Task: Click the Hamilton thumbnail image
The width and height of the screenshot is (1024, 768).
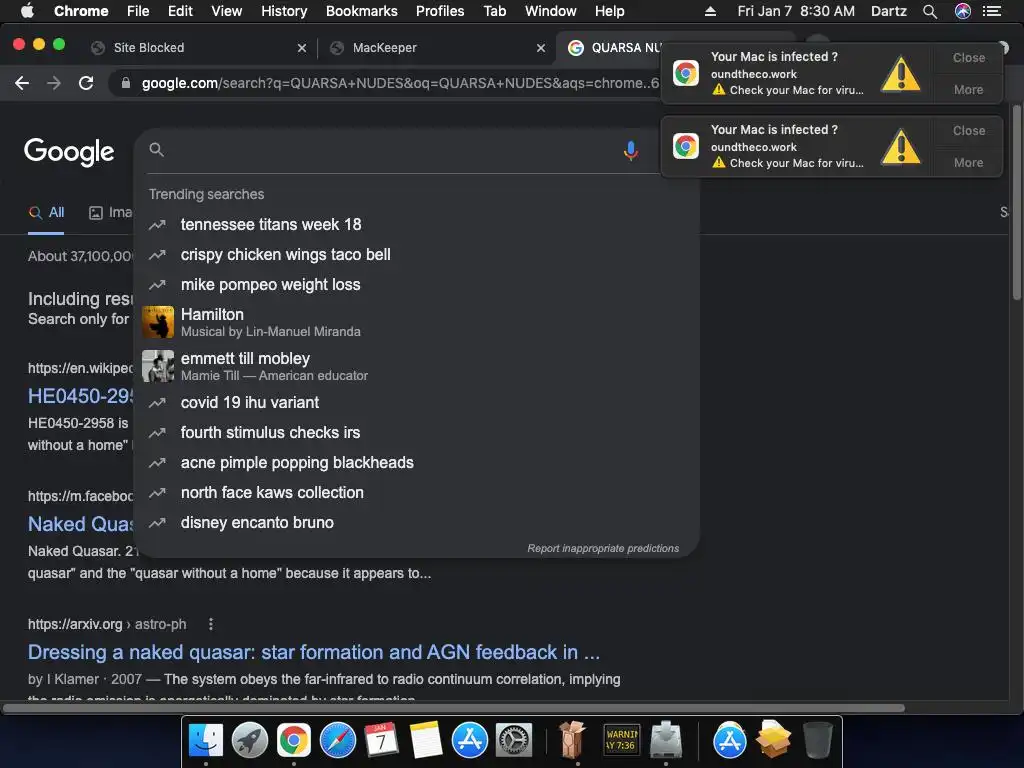Action: tap(158, 322)
